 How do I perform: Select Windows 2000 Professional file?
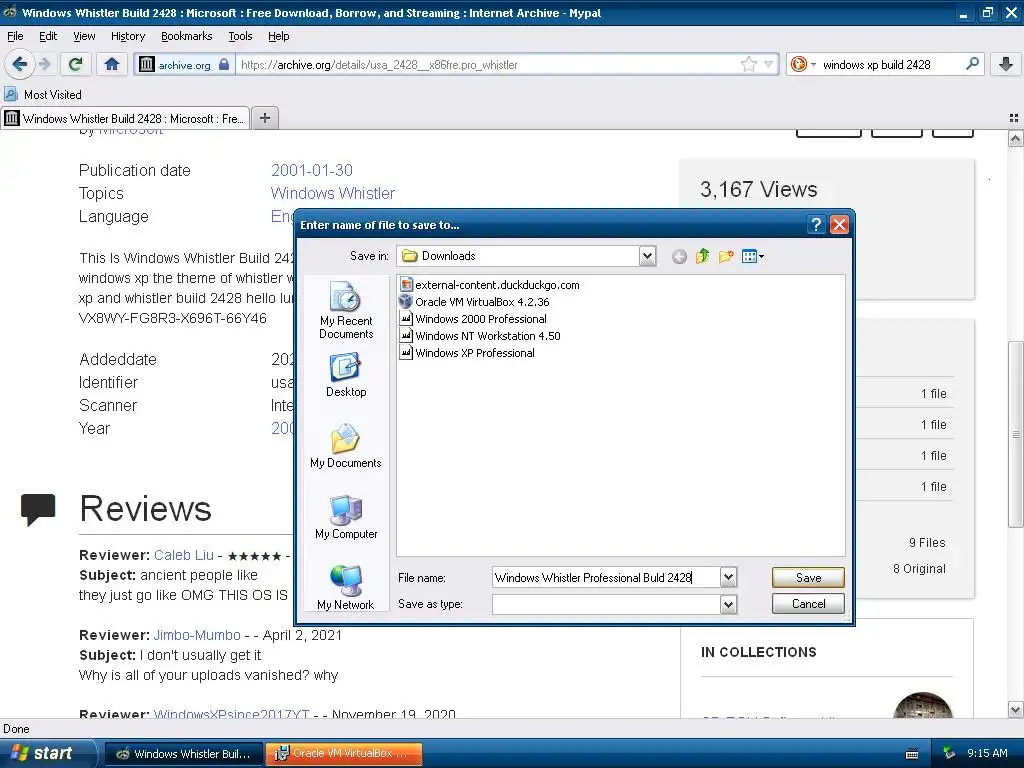[473, 319]
